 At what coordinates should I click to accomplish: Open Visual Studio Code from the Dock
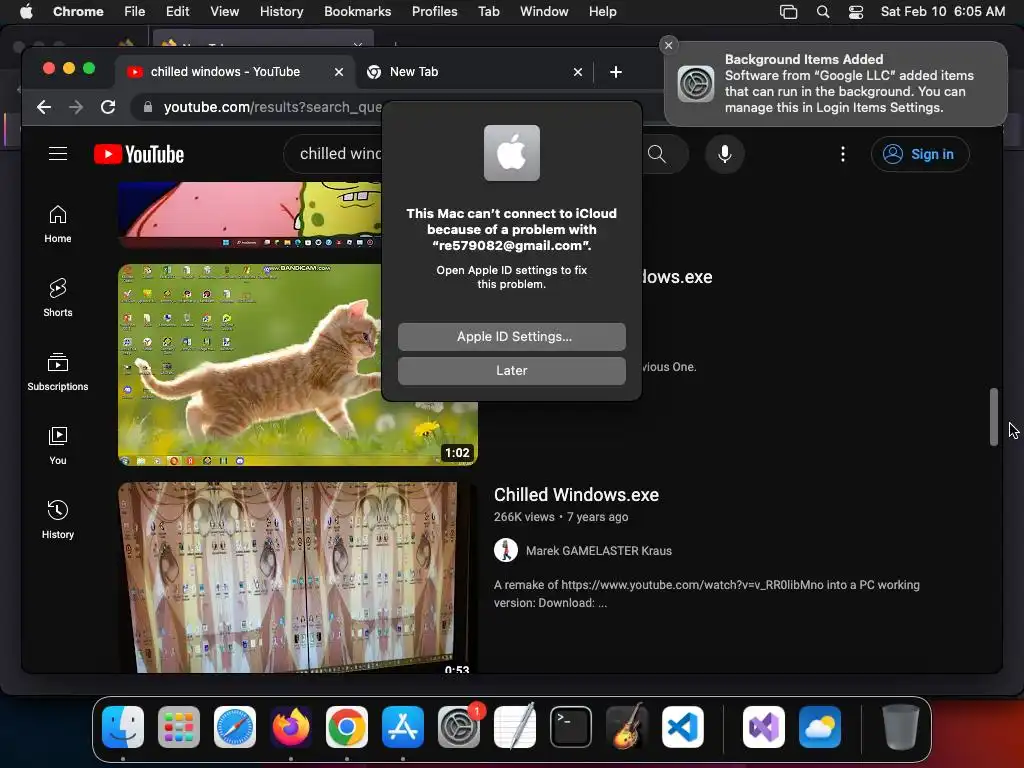click(682, 727)
